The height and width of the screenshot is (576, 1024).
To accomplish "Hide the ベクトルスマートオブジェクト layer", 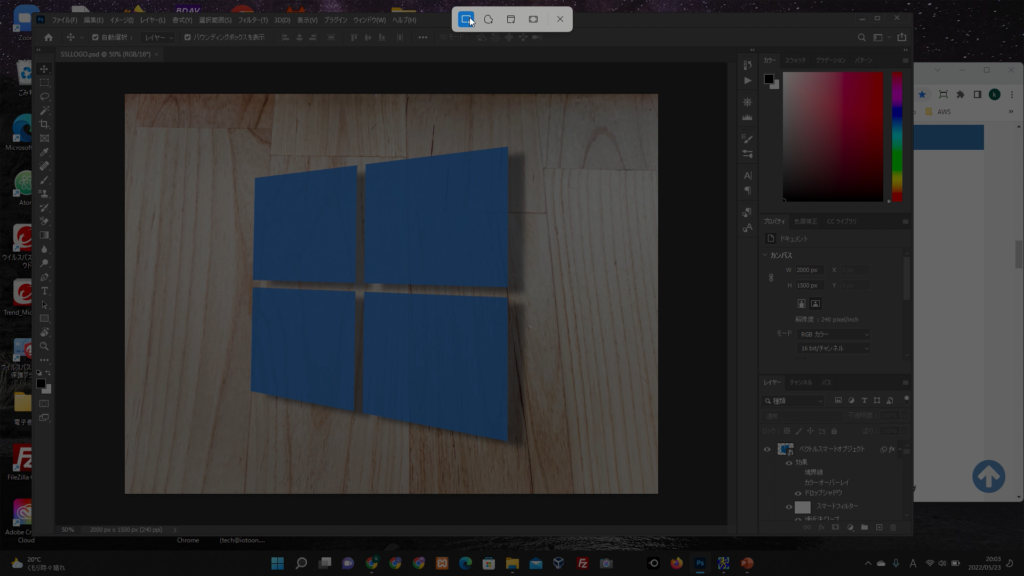I will pyautogui.click(x=767, y=449).
